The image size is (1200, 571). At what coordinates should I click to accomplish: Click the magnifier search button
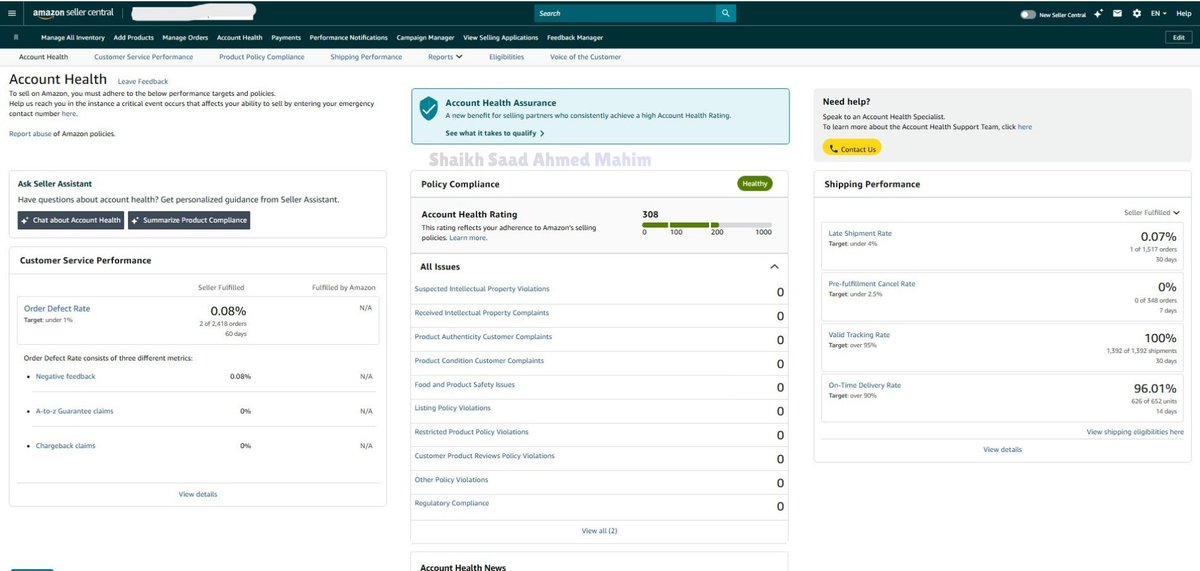pyautogui.click(x=726, y=14)
